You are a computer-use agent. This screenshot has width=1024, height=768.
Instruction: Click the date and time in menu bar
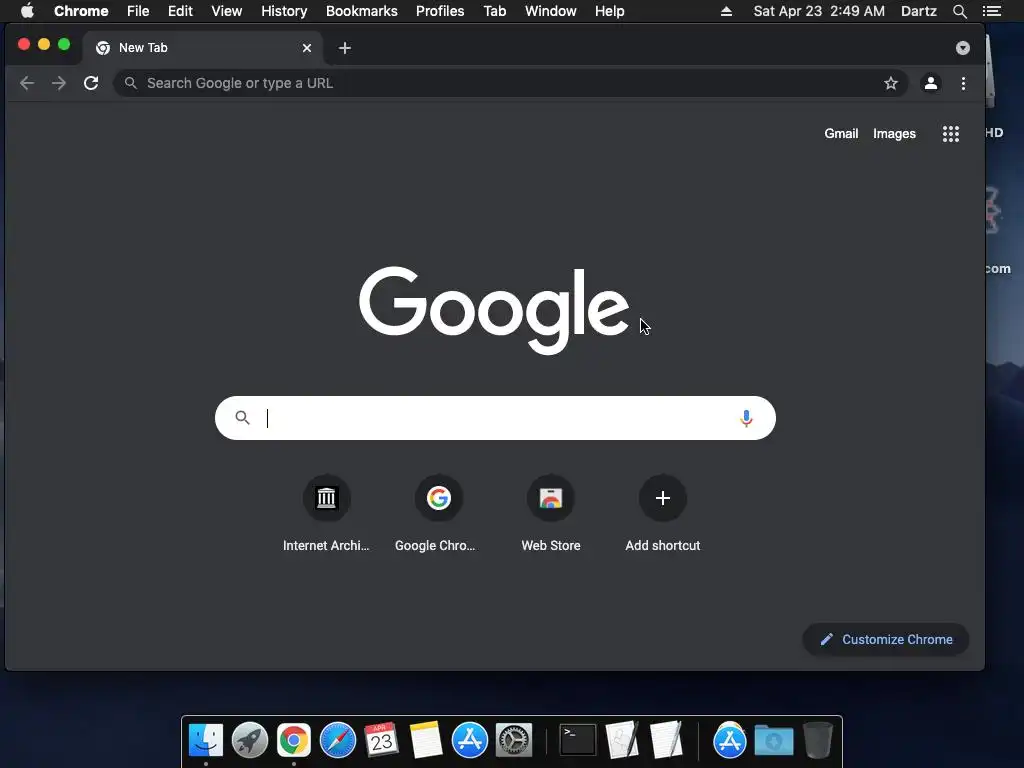(x=819, y=11)
